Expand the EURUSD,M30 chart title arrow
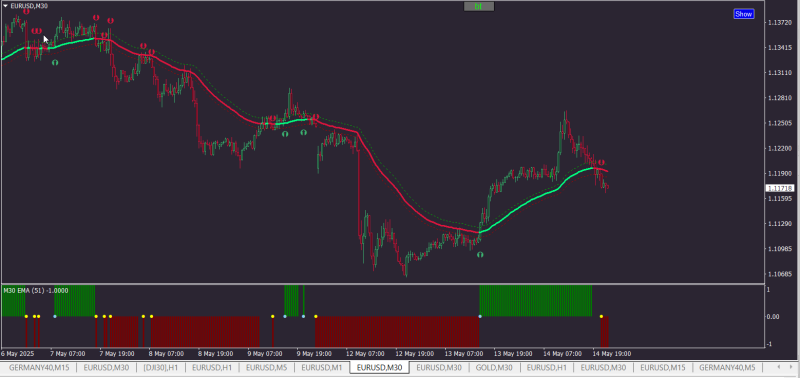 pyautogui.click(x=6, y=6)
